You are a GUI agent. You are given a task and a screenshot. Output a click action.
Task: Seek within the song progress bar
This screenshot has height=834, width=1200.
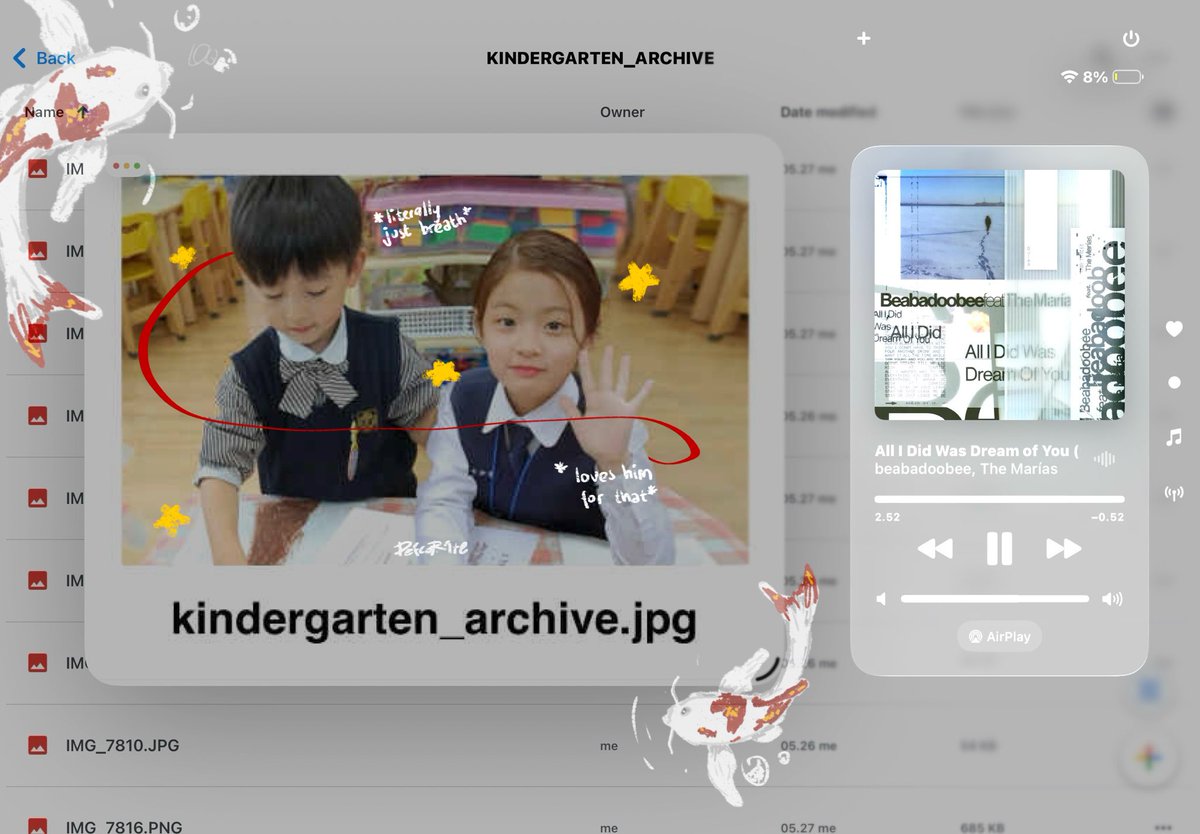pyautogui.click(x=999, y=498)
